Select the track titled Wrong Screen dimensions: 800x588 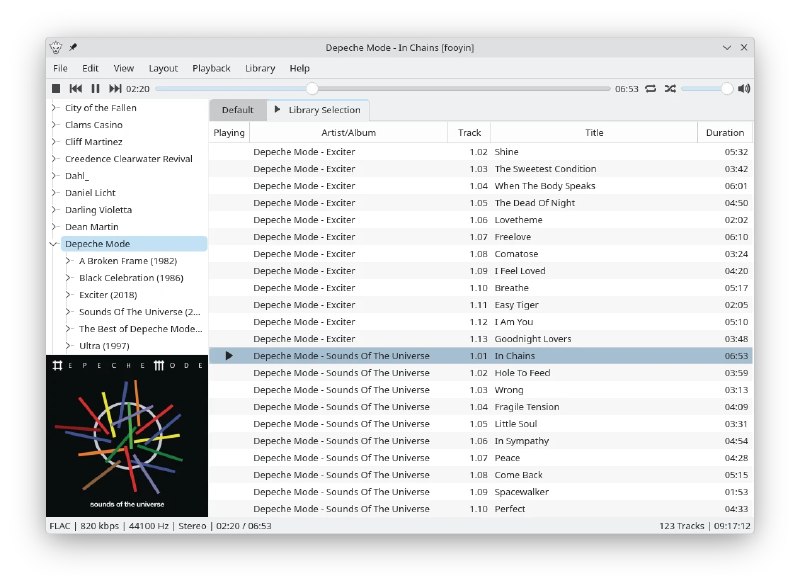481,390
